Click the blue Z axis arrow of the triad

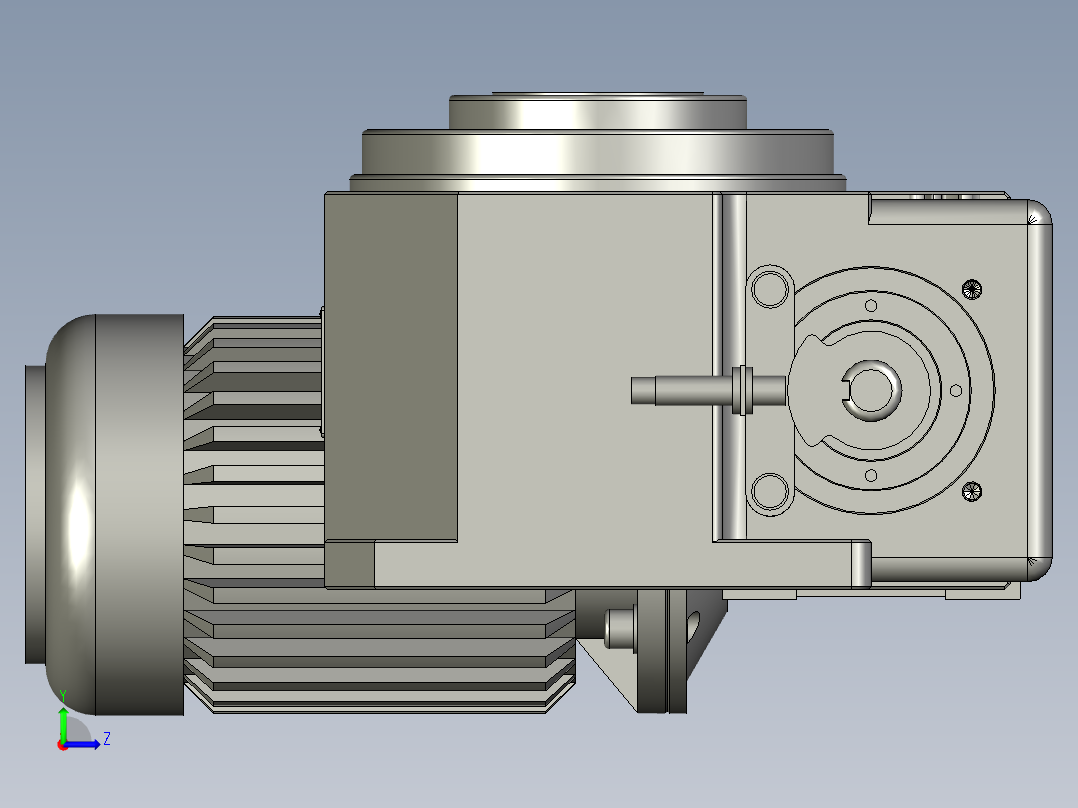[82, 745]
